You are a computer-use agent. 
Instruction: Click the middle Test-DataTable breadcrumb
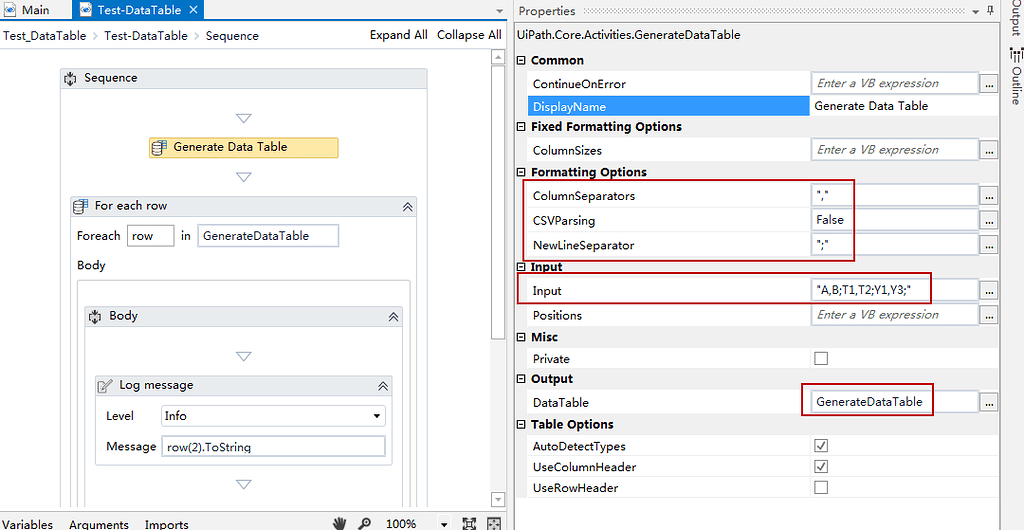click(x=146, y=36)
